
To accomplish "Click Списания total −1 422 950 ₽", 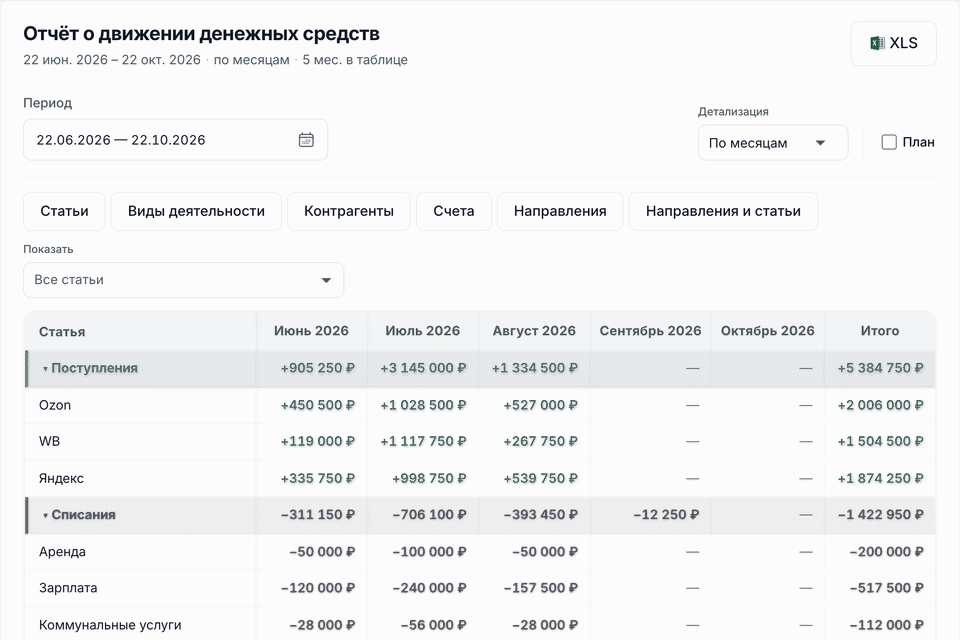I will tap(880, 514).
